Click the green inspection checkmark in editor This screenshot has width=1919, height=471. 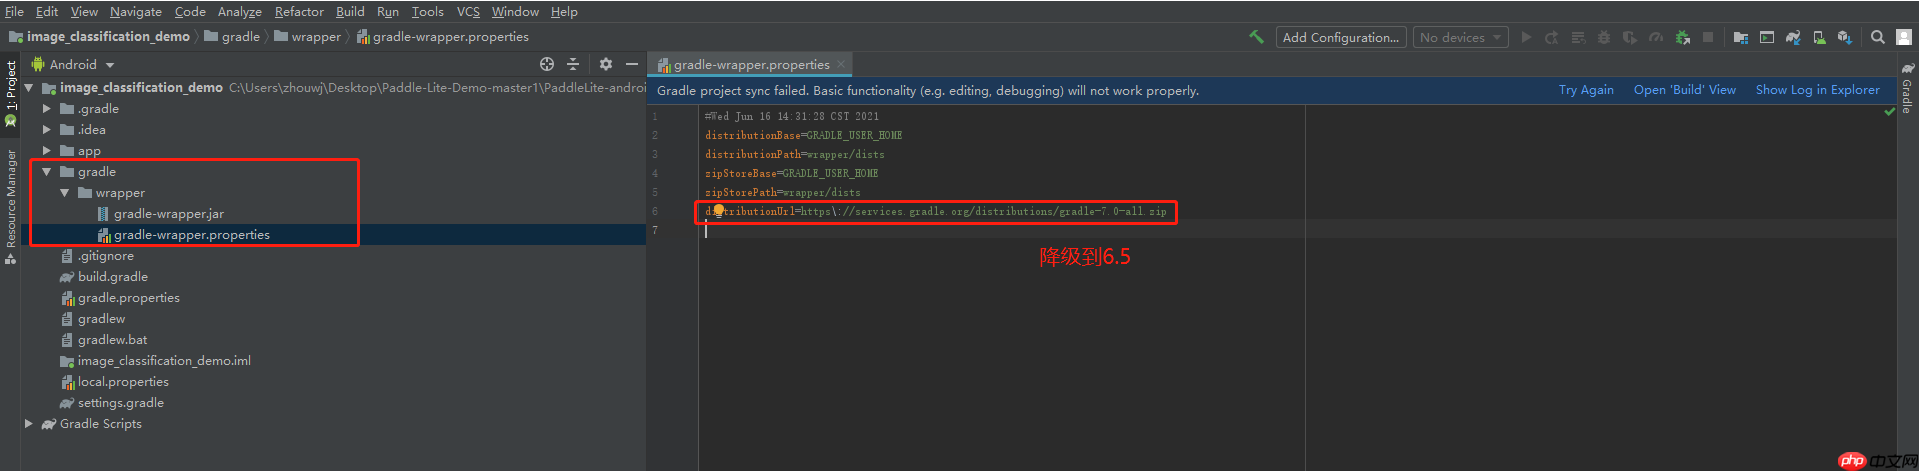(x=1890, y=111)
